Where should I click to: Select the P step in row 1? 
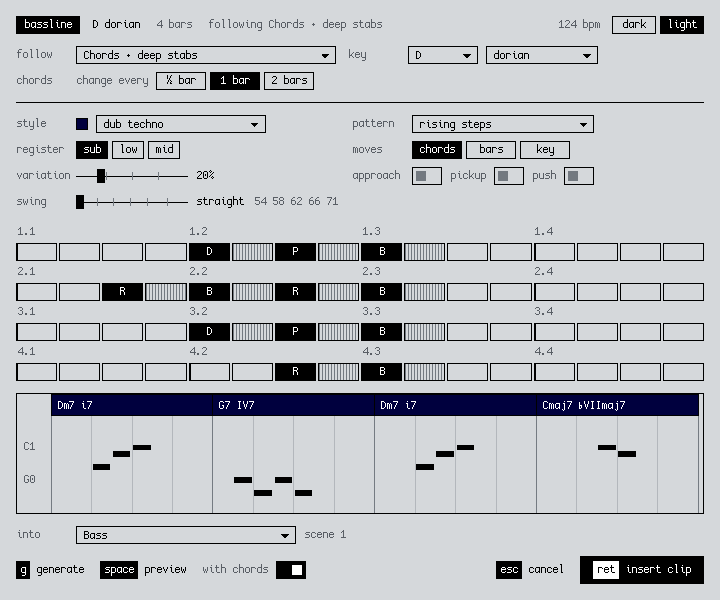[x=295, y=252]
